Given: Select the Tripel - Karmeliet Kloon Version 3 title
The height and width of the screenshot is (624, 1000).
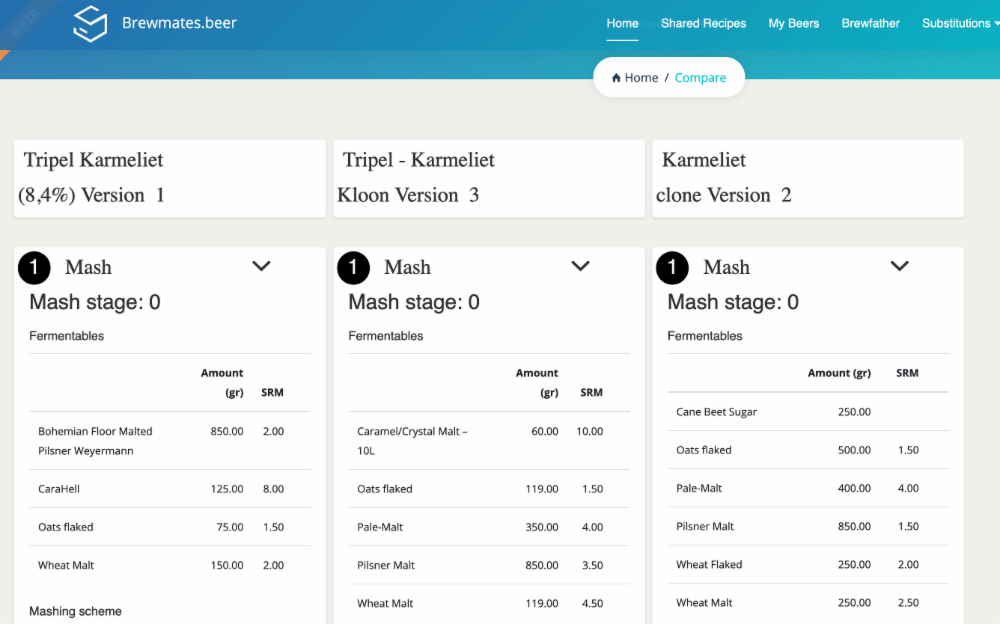Looking at the screenshot, I should pos(416,177).
